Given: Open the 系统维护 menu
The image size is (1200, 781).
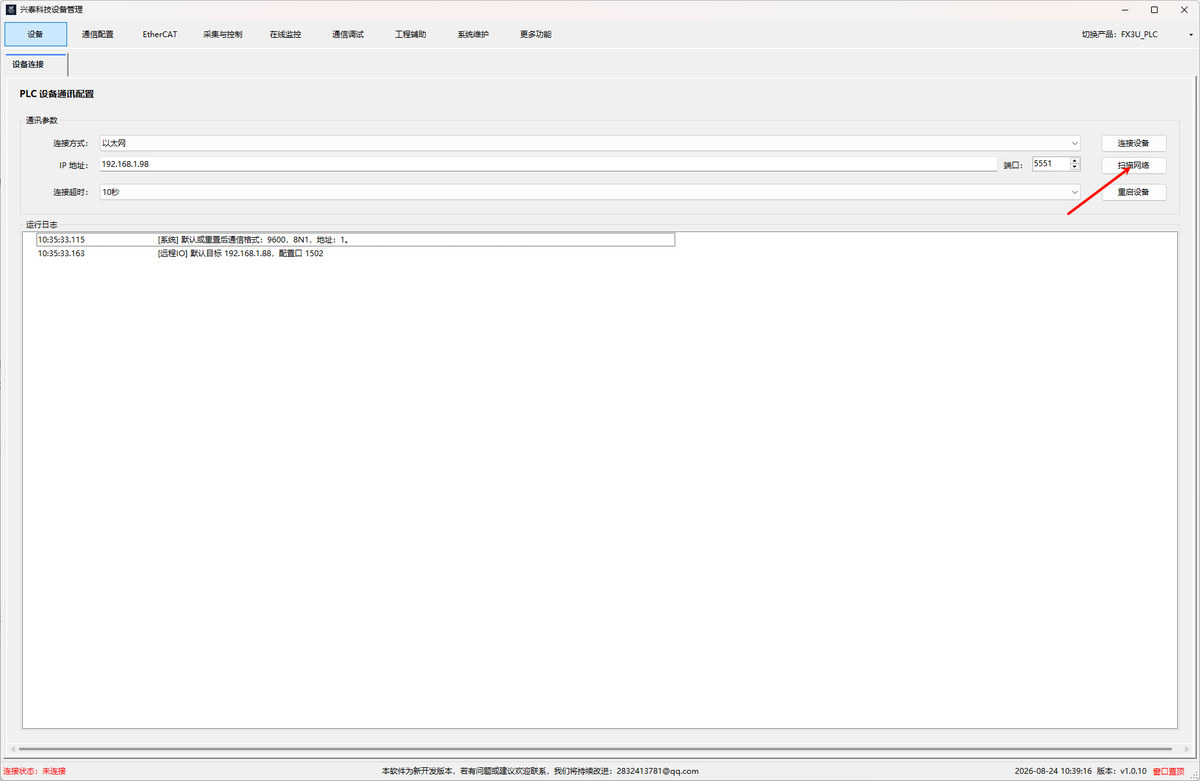Looking at the screenshot, I should click(x=473, y=34).
